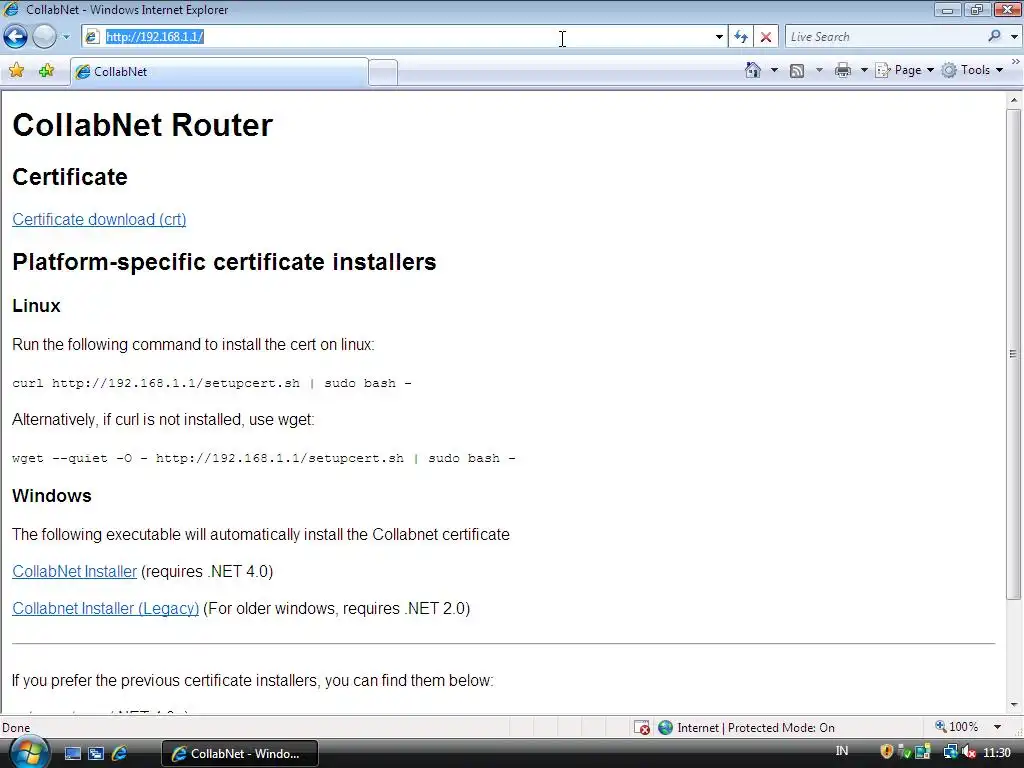Click the tray icon left of network
Viewport: 1024px width, 768px height.
tap(923, 752)
